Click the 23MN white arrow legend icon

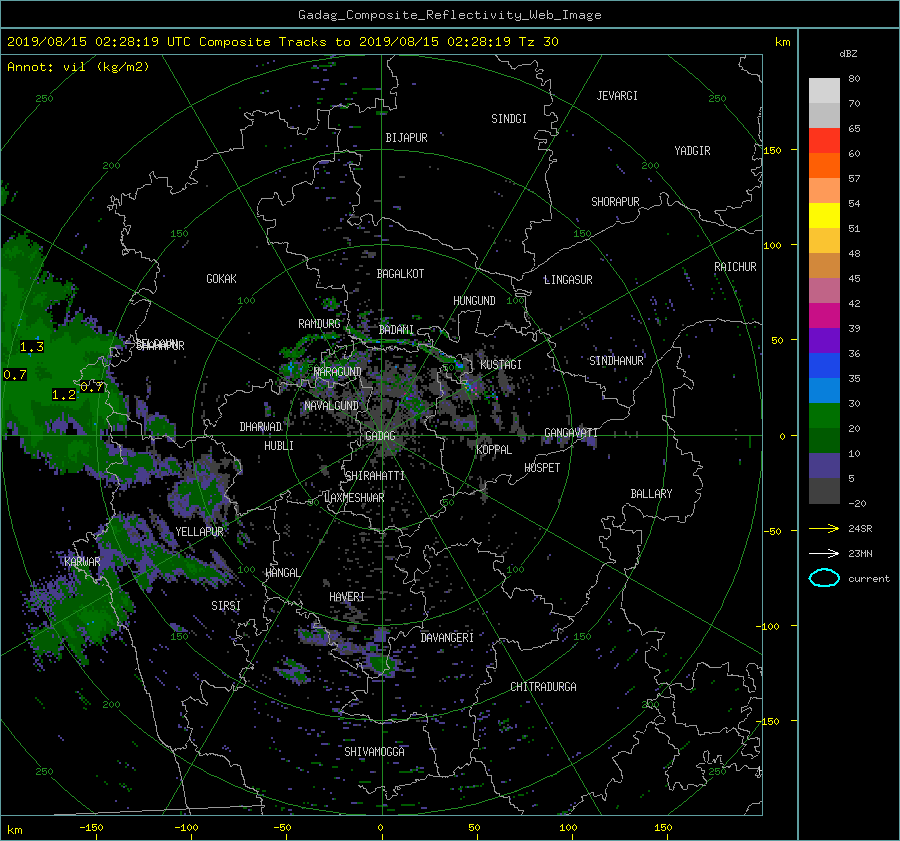click(824, 553)
